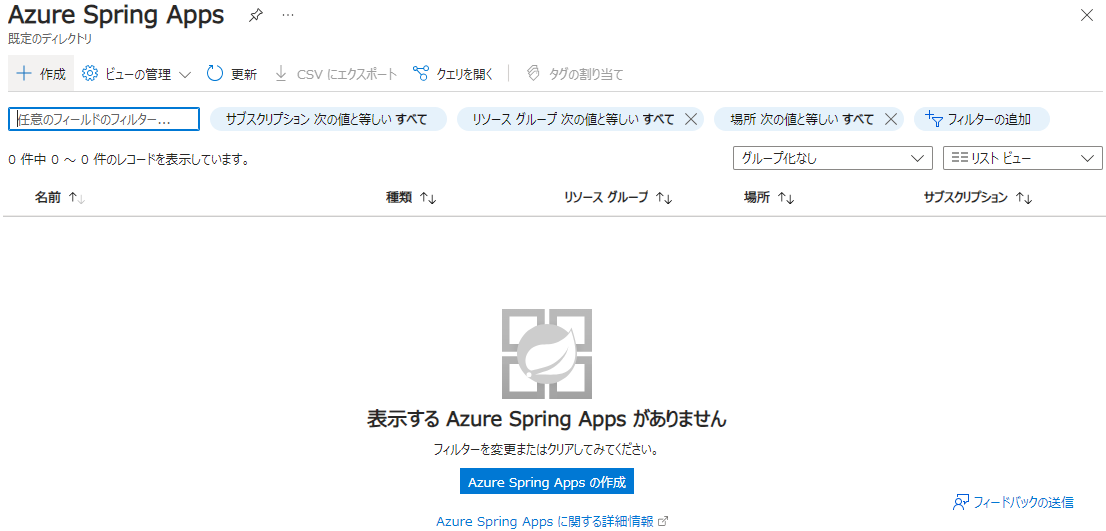Click the filter funnel add icon
Screen dimensions: 1106x531
pyautogui.click(x=933, y=119)
